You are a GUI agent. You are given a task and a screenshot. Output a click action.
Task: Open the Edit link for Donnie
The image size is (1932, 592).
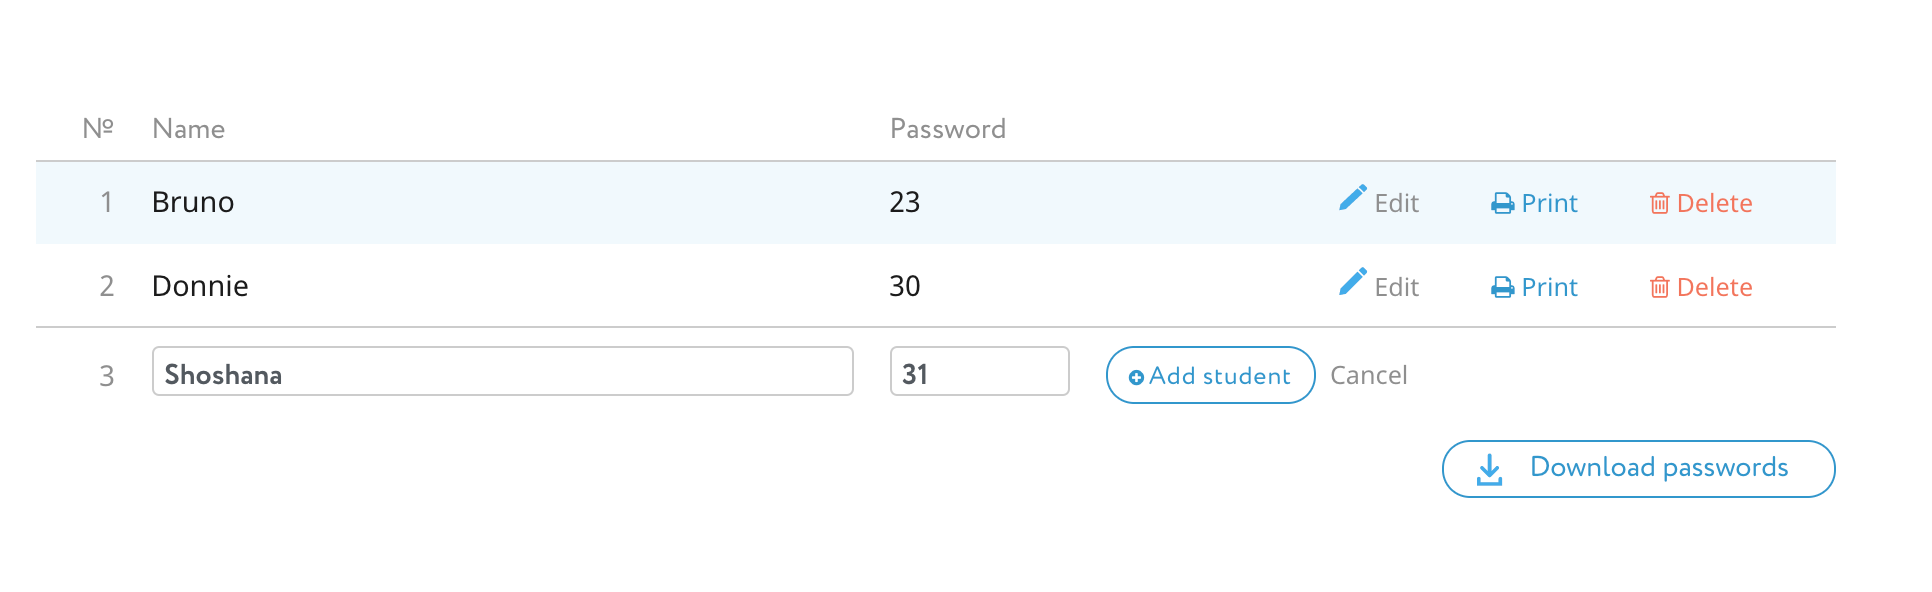tap(1396, 288)
